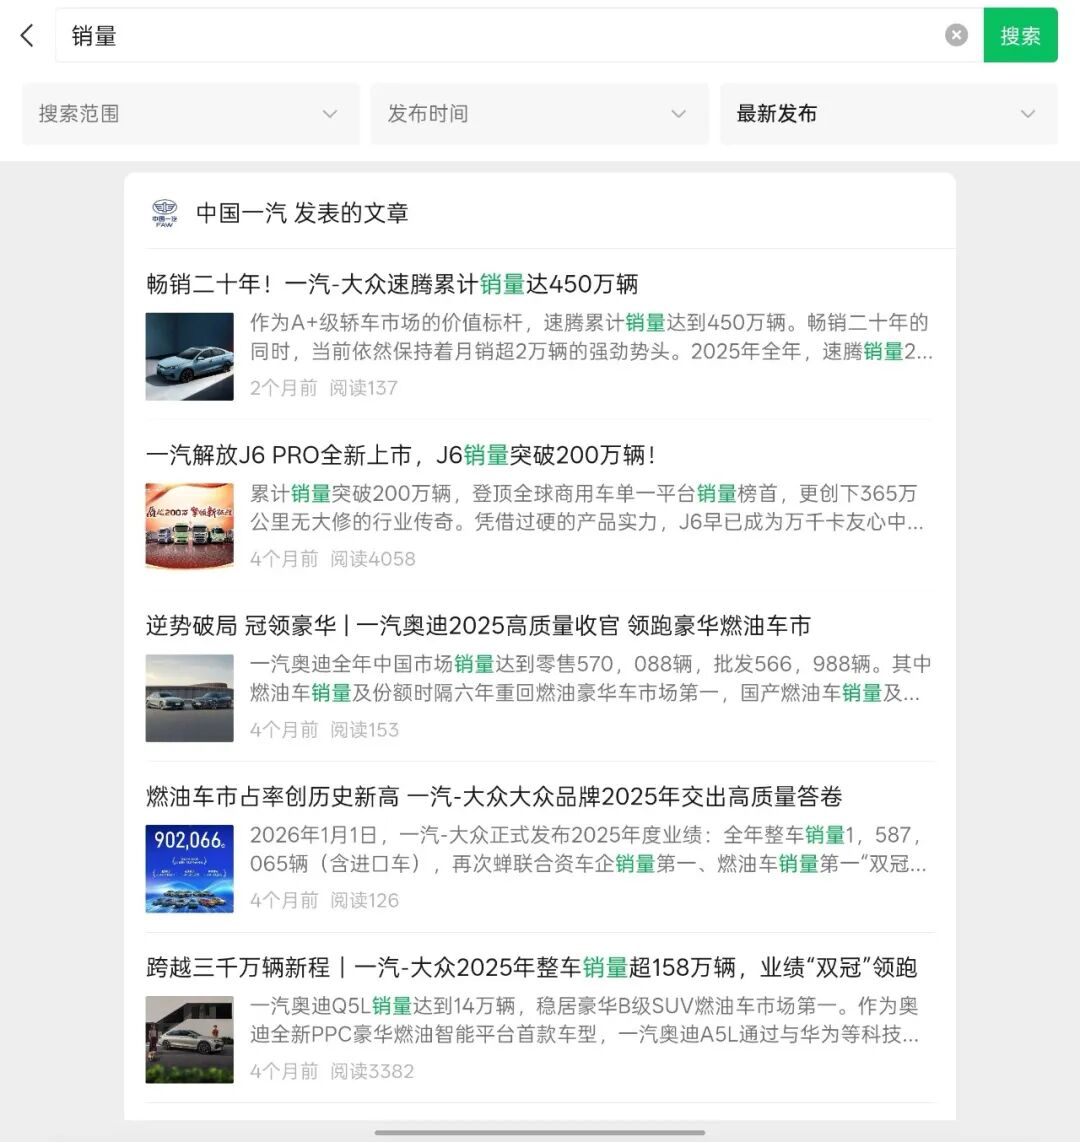Open 燃油车市占率创历史新高 article
Screen dimensions: 1080x1142
pos(494,797)
